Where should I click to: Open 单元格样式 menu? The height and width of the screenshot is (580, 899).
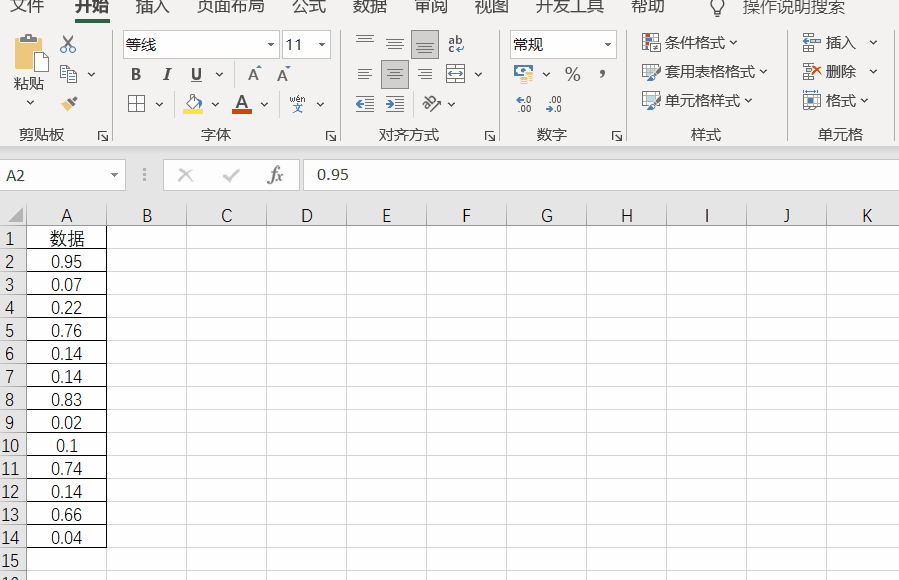coord(697,101)
